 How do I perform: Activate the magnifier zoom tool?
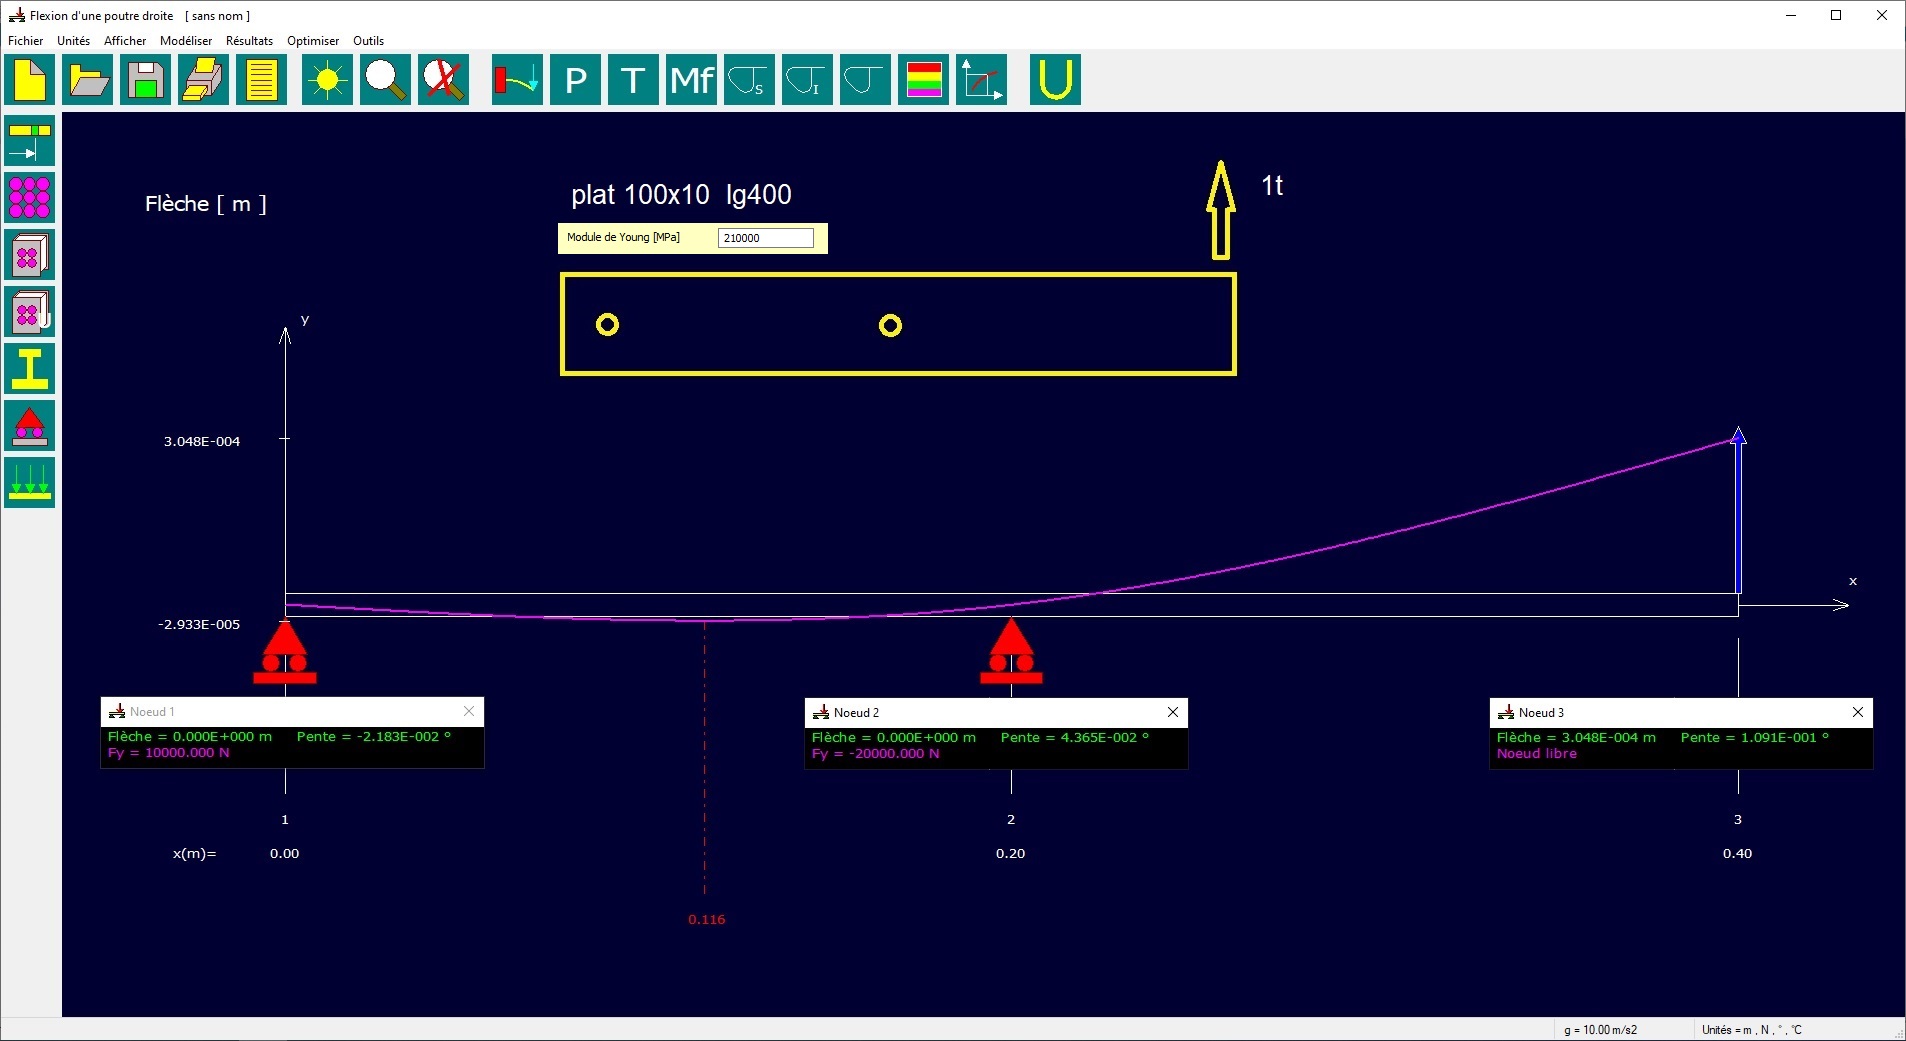(385, 80)
